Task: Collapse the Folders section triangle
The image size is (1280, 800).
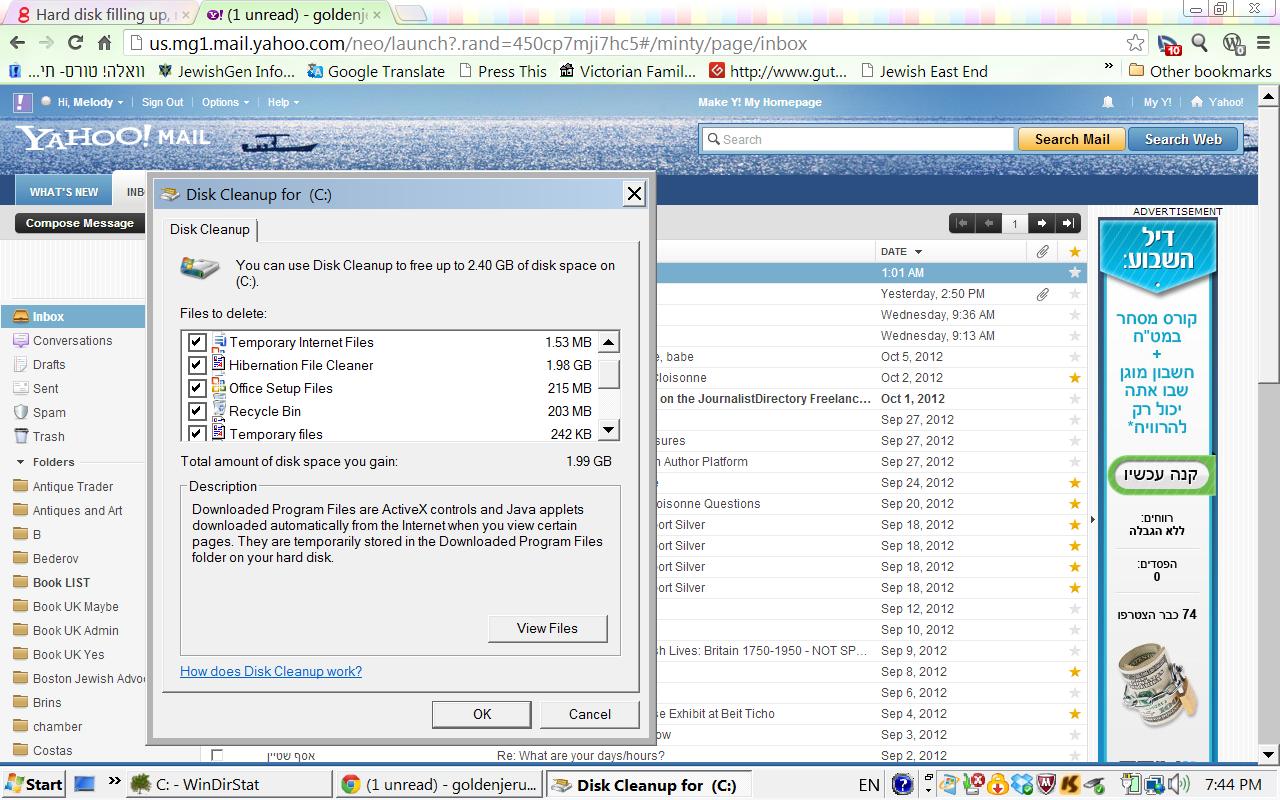Action: click(x=21, y=462)
